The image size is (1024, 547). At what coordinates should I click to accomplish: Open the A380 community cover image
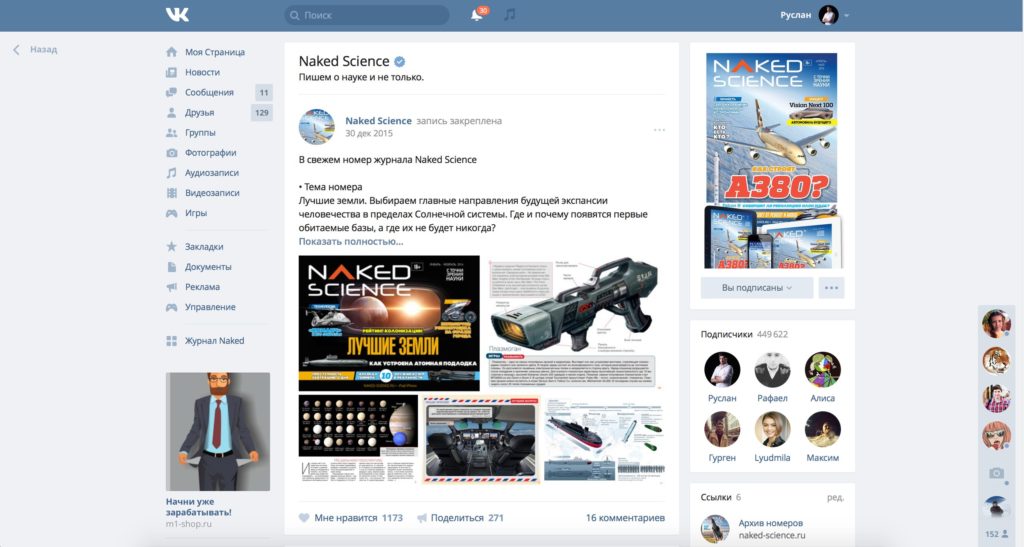(772, 161)
